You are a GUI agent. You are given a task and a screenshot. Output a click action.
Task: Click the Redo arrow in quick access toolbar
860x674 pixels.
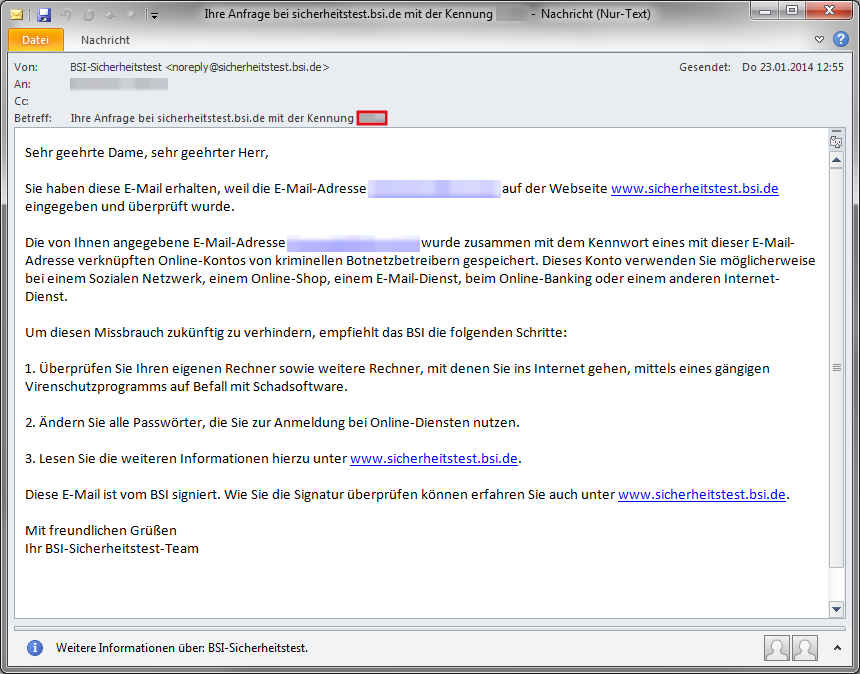(88, 15)
